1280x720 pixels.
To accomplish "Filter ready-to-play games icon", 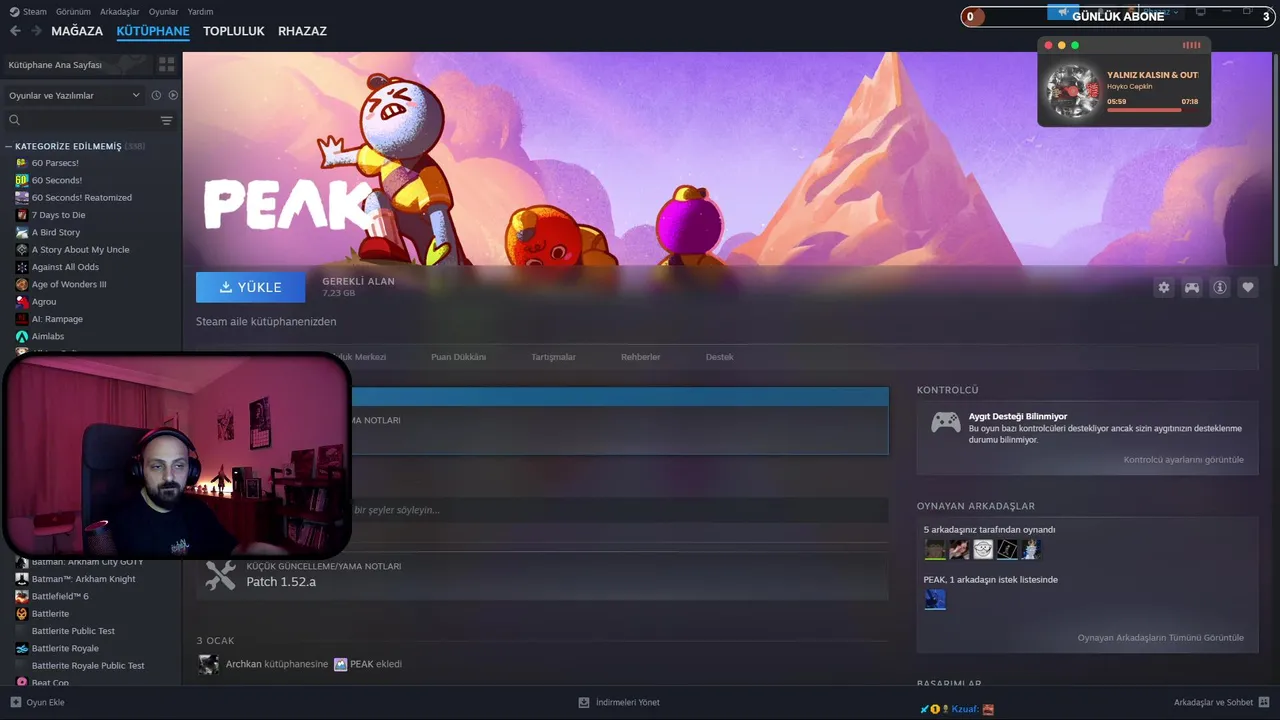I will [173, 95].
